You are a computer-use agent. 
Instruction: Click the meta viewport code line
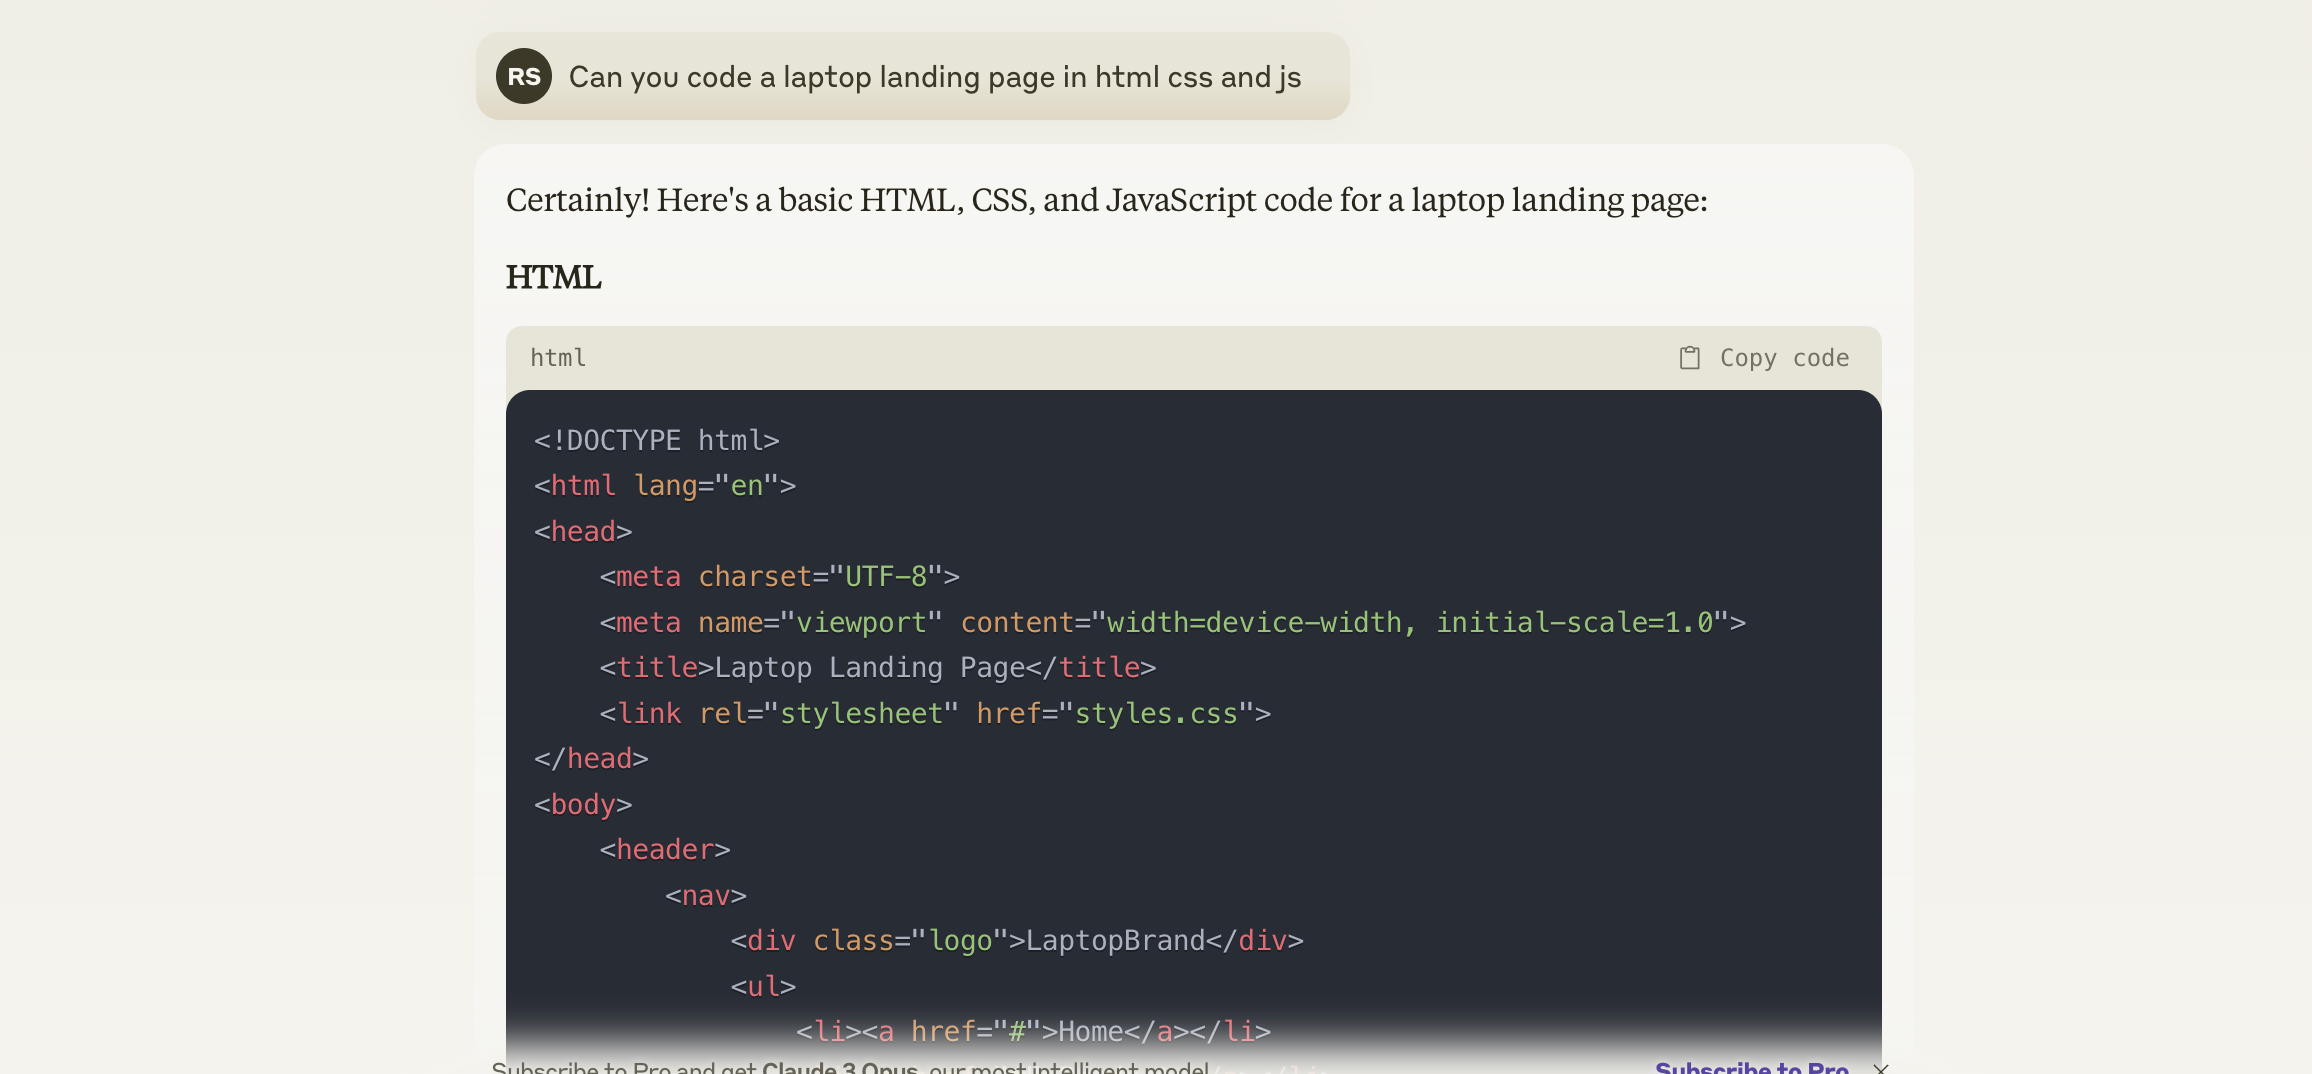pyautogui.click(x=1172, y=622)
